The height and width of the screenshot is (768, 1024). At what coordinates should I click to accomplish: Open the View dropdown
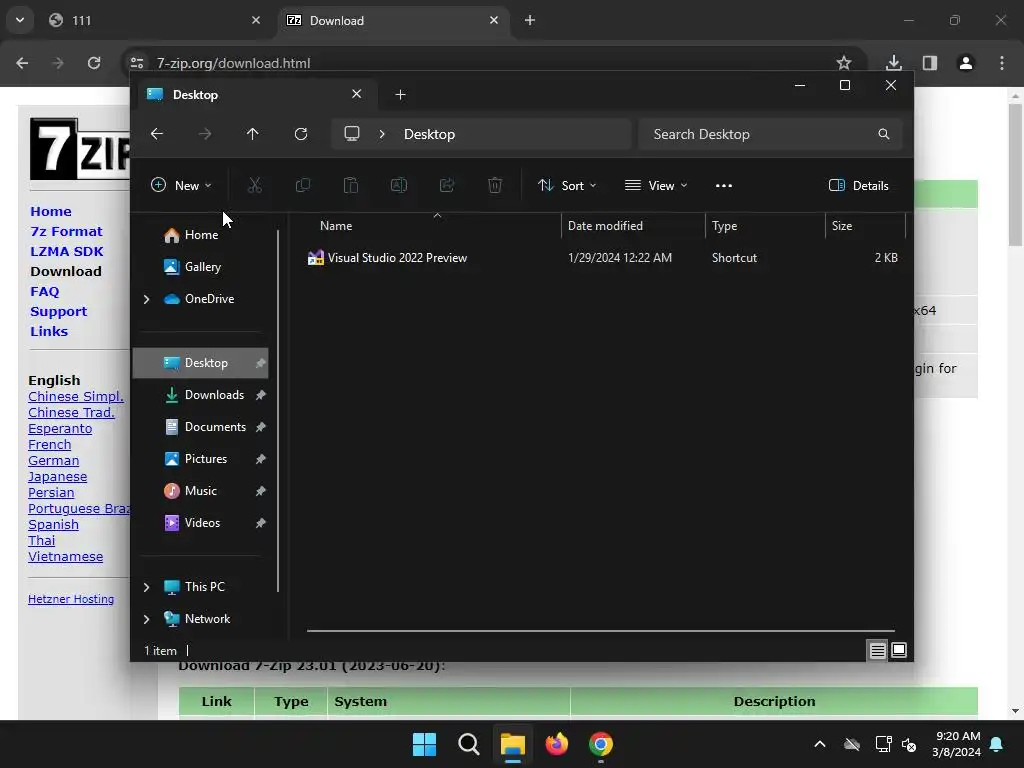tap(656, 185)
